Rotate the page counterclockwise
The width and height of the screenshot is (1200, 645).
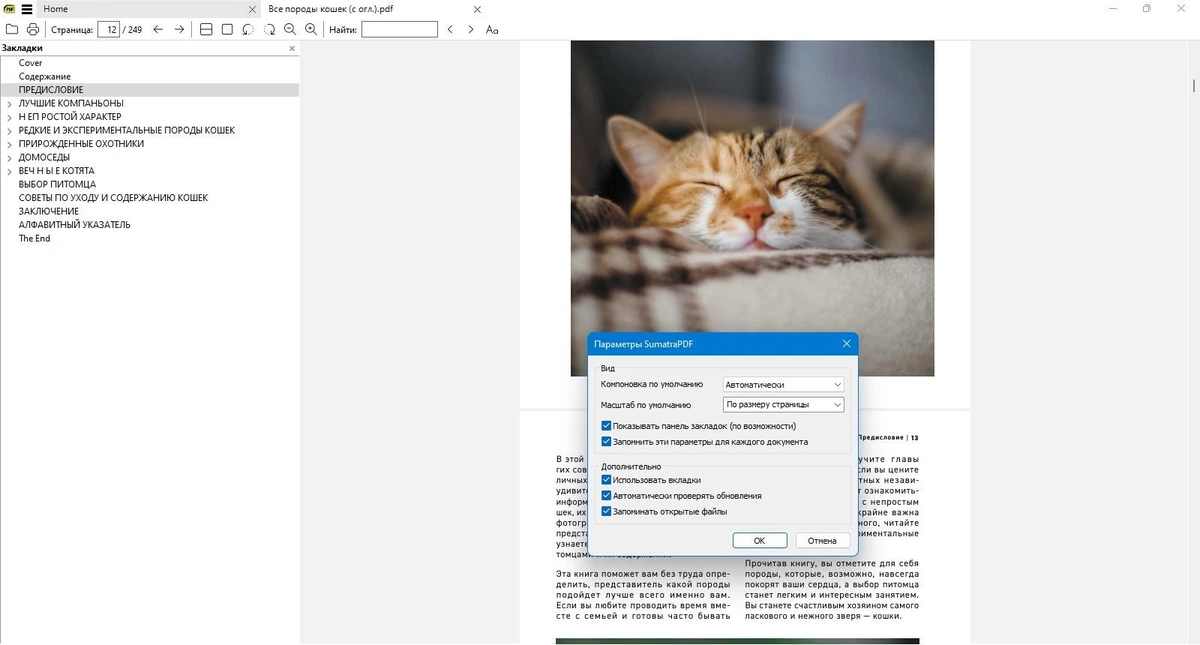[248, 30]
